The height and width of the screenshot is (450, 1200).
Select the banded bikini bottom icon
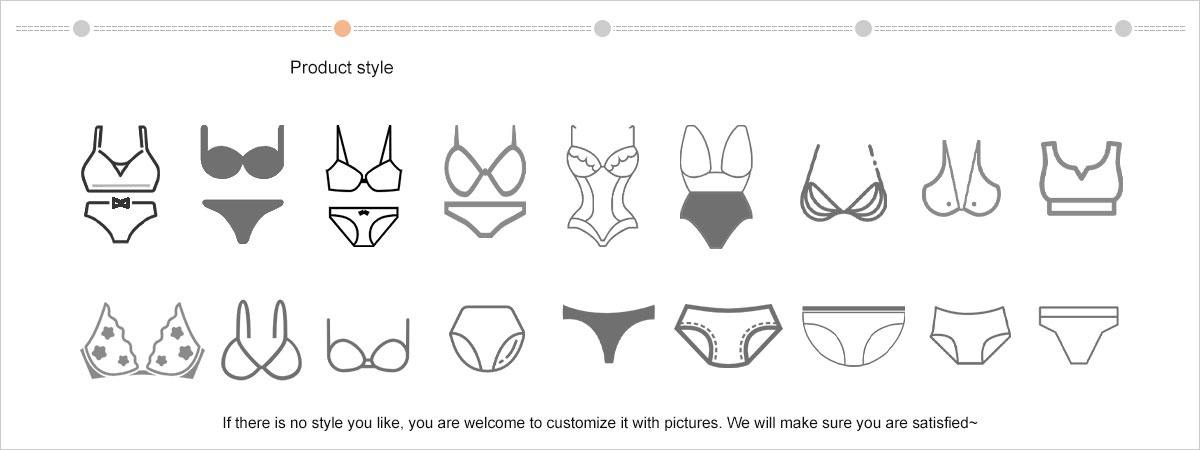click(x=1078, y=334)
